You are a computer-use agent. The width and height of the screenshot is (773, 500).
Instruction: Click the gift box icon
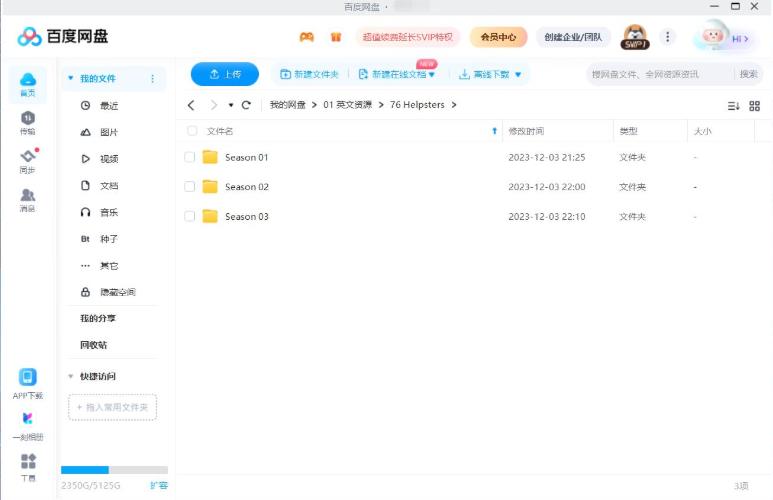pos(336,37)
